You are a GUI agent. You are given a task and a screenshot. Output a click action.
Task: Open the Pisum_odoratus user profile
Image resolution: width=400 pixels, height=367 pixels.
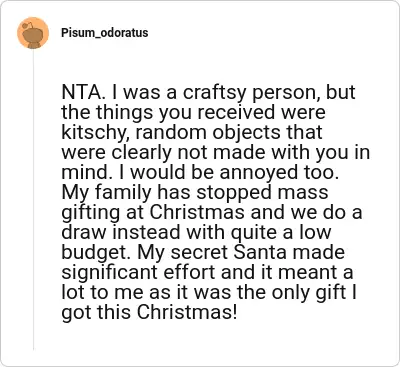pos(105,33)
